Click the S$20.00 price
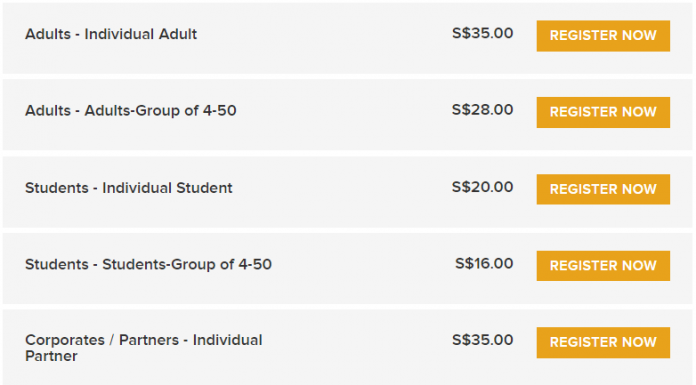Screen dimensions: 696x385 482,187
